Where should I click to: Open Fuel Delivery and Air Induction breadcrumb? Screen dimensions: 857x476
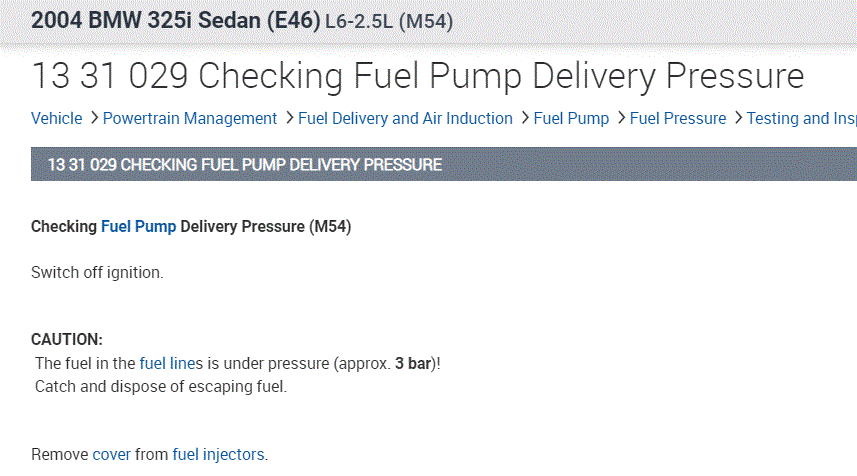(405, 118)
